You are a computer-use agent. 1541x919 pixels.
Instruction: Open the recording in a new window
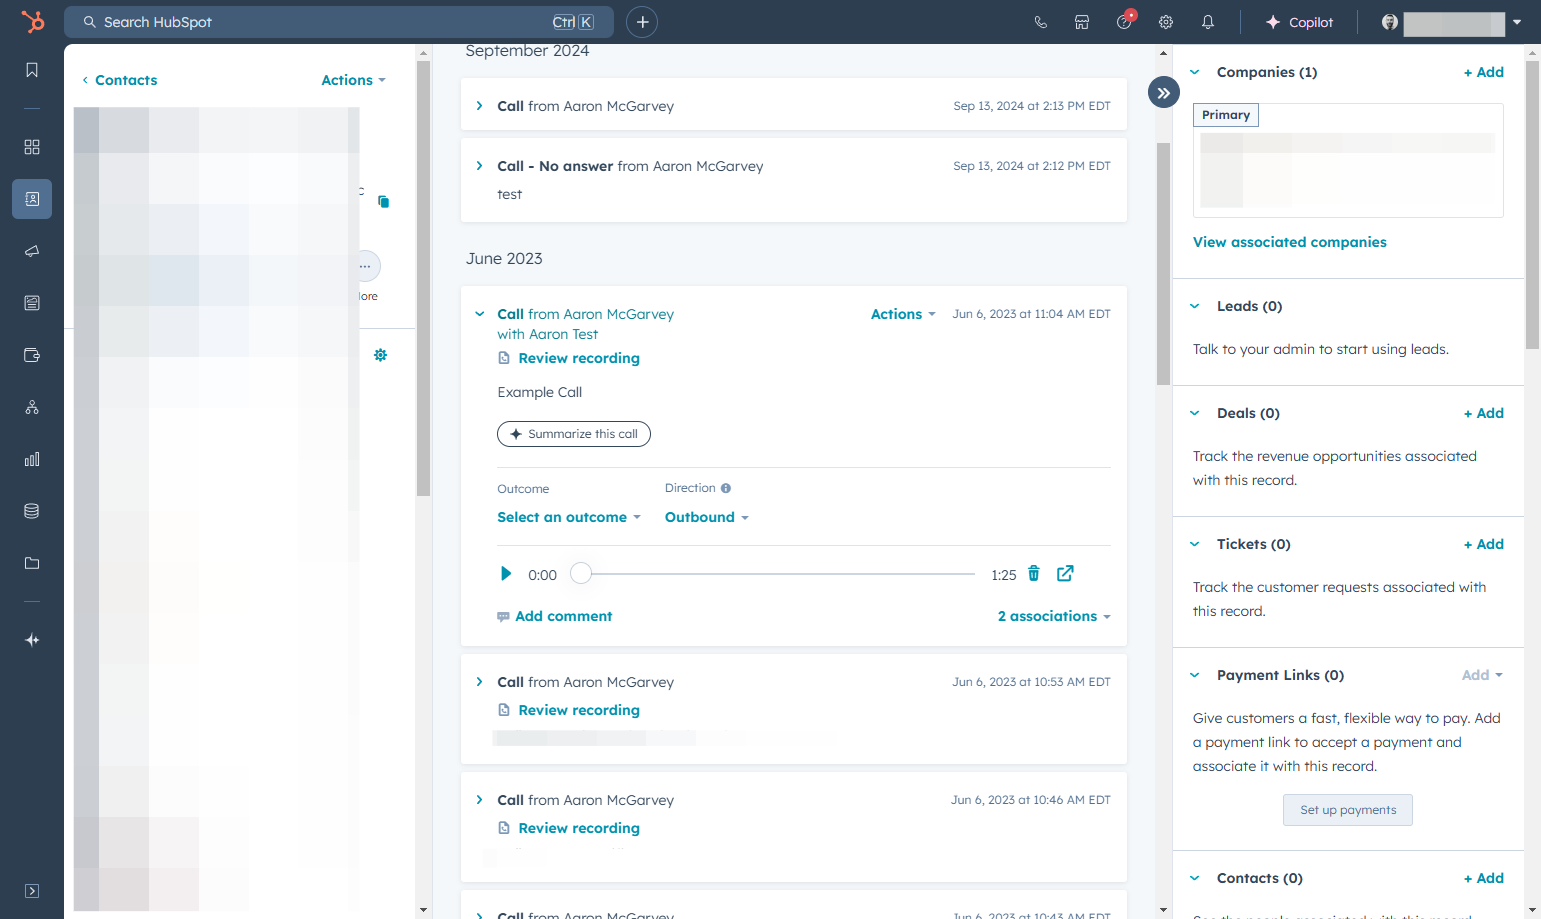(x=1065, y=573)
